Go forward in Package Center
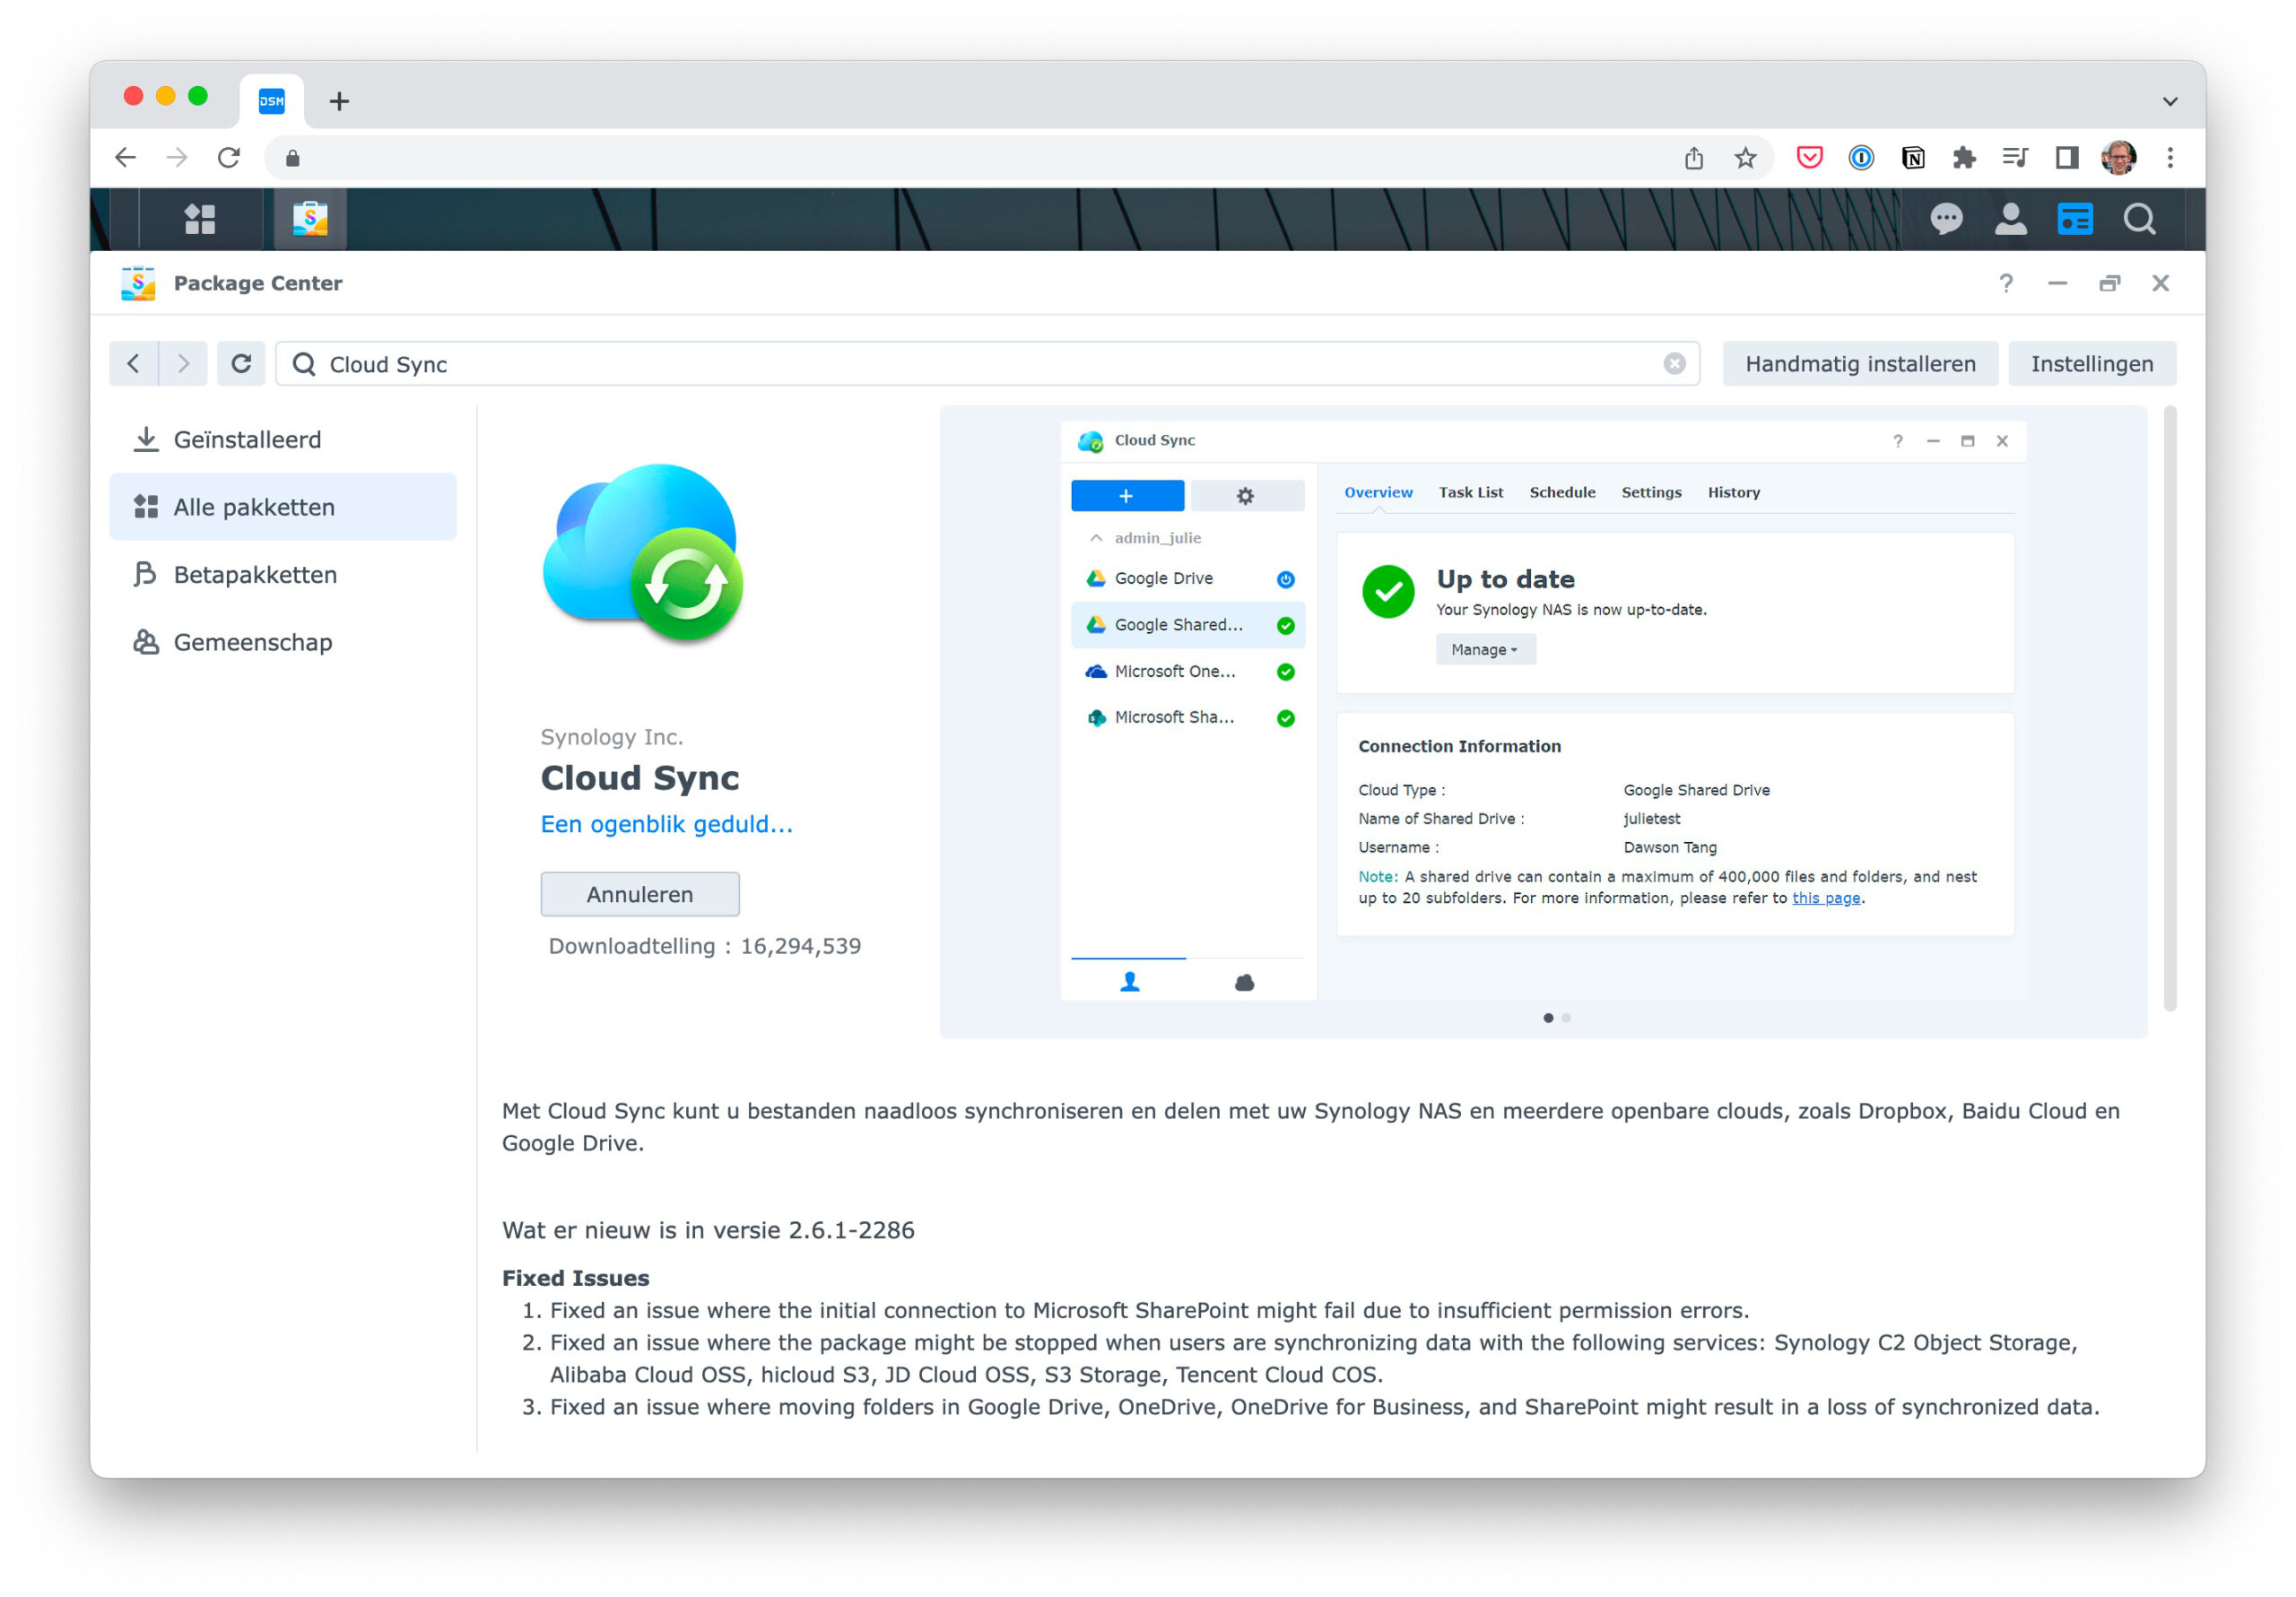Viewport: 2296px width, 1597px height. point(183,364)
